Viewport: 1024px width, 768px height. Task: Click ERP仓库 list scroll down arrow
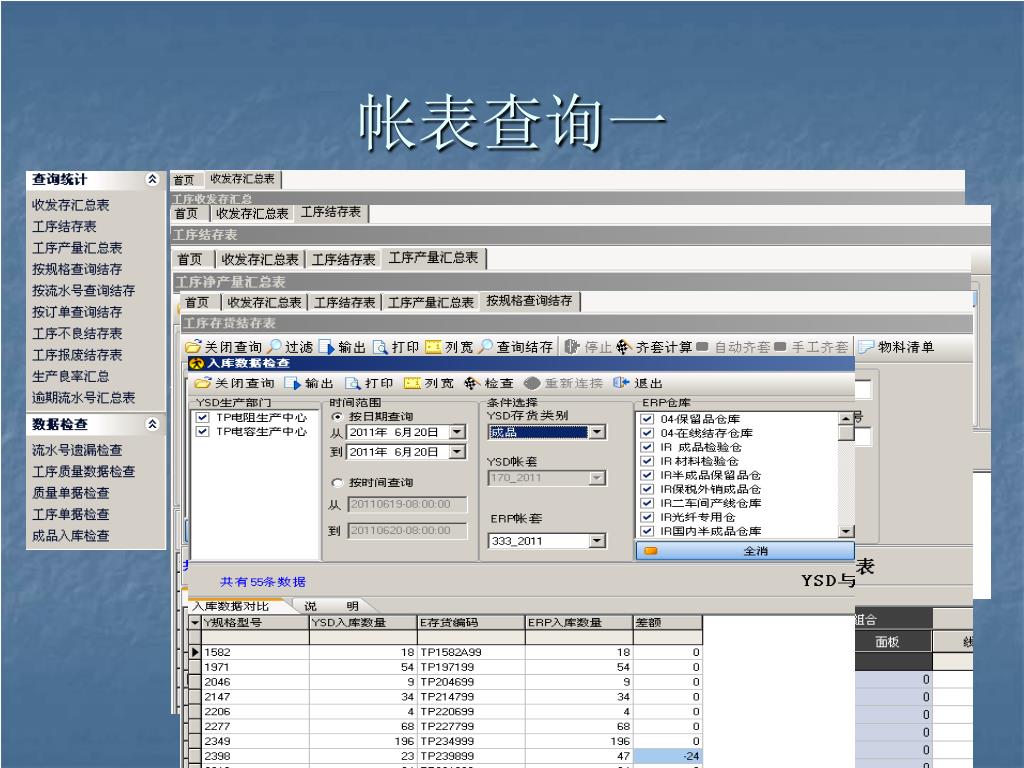coord(846,532)
